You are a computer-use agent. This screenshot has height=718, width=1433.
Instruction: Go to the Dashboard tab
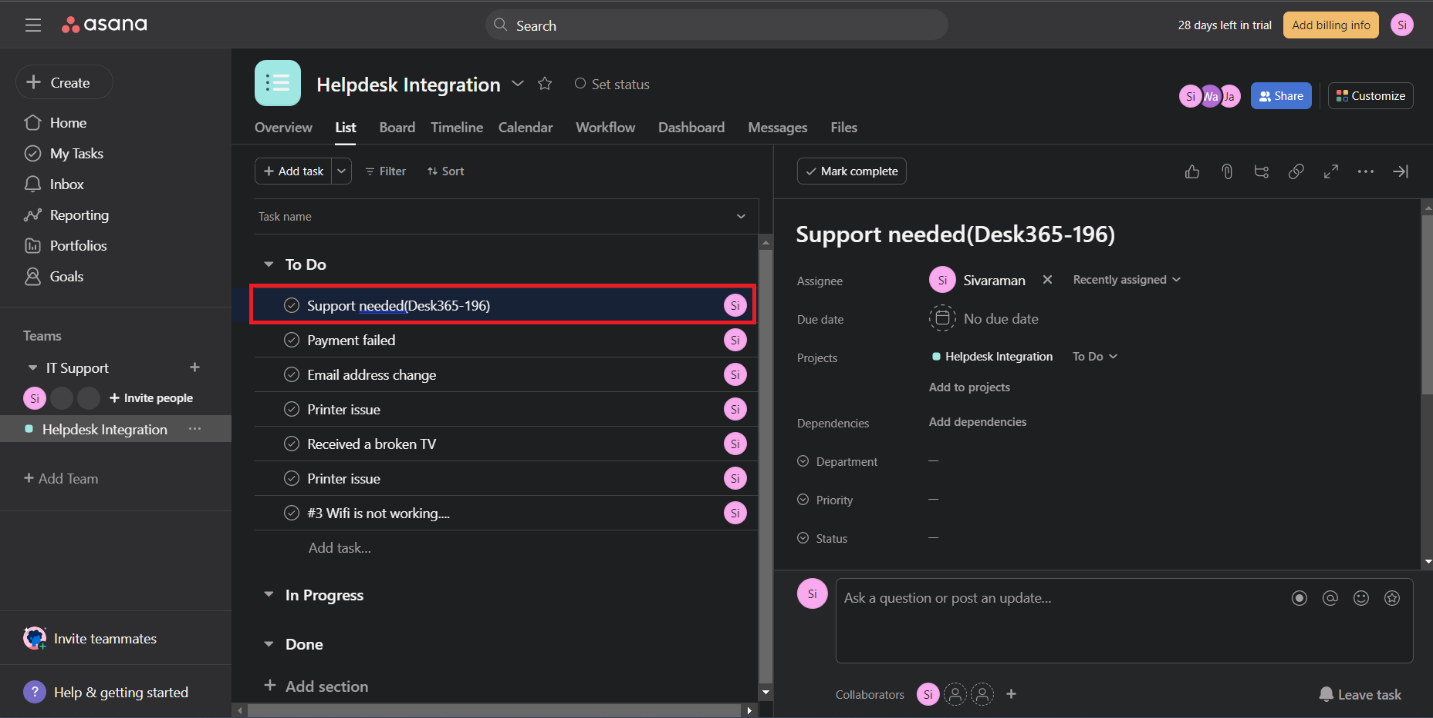click(691, 127)
